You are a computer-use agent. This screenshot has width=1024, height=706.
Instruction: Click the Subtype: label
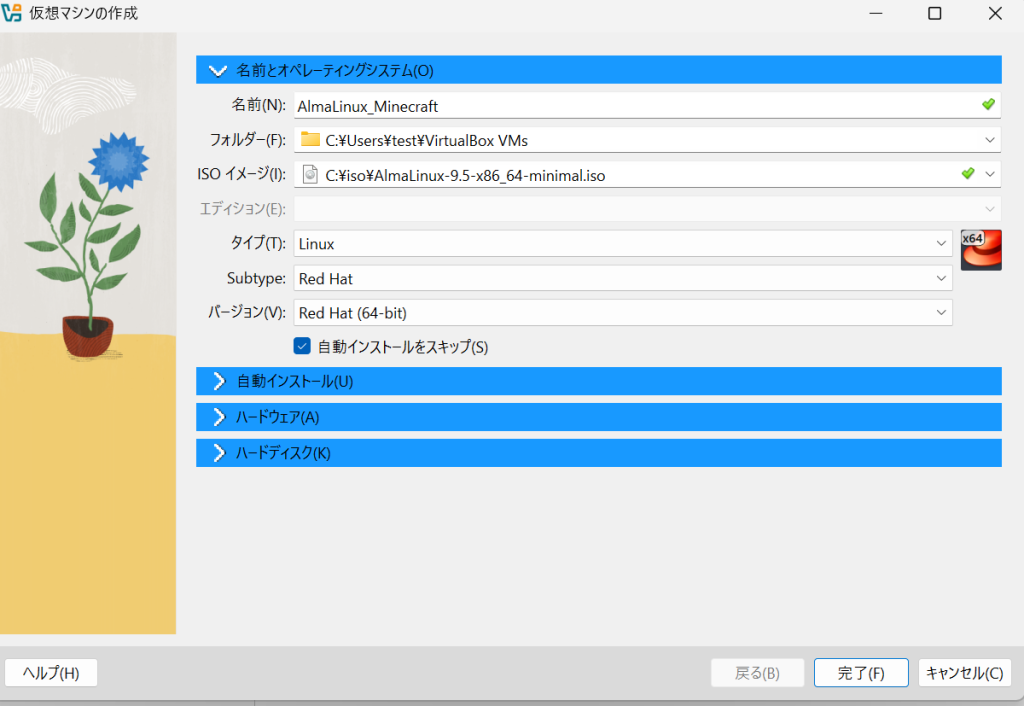click(256, 278)
